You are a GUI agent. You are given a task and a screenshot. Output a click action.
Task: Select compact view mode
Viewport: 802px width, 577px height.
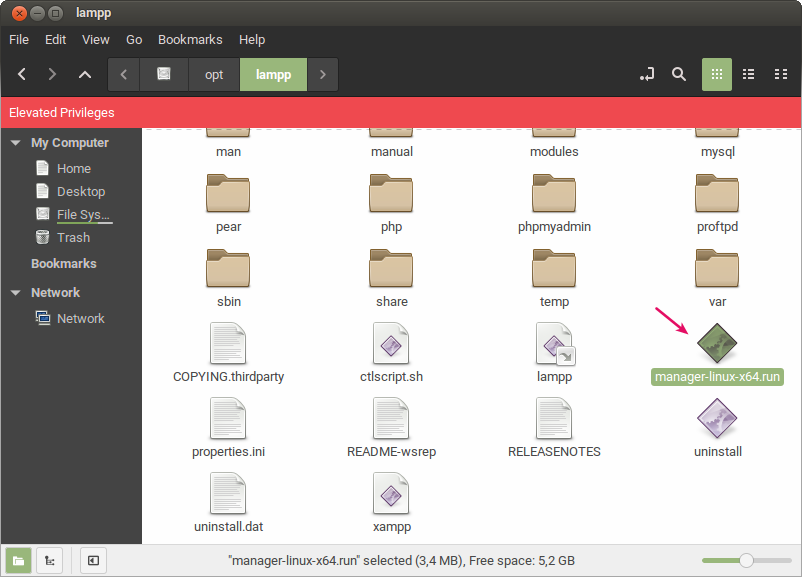(x=781, y=74)
